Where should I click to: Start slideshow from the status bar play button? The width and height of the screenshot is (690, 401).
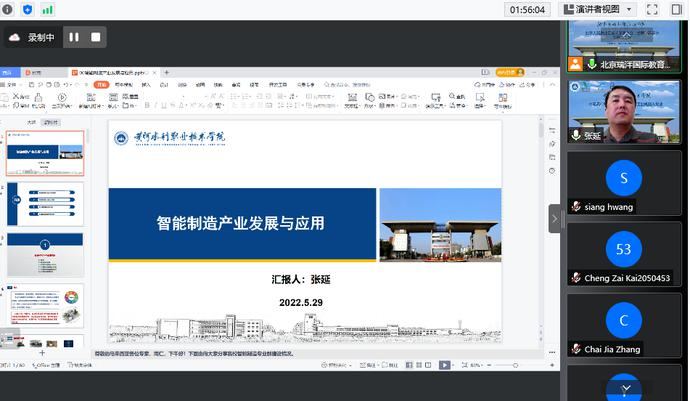click(x=444, y=366)
